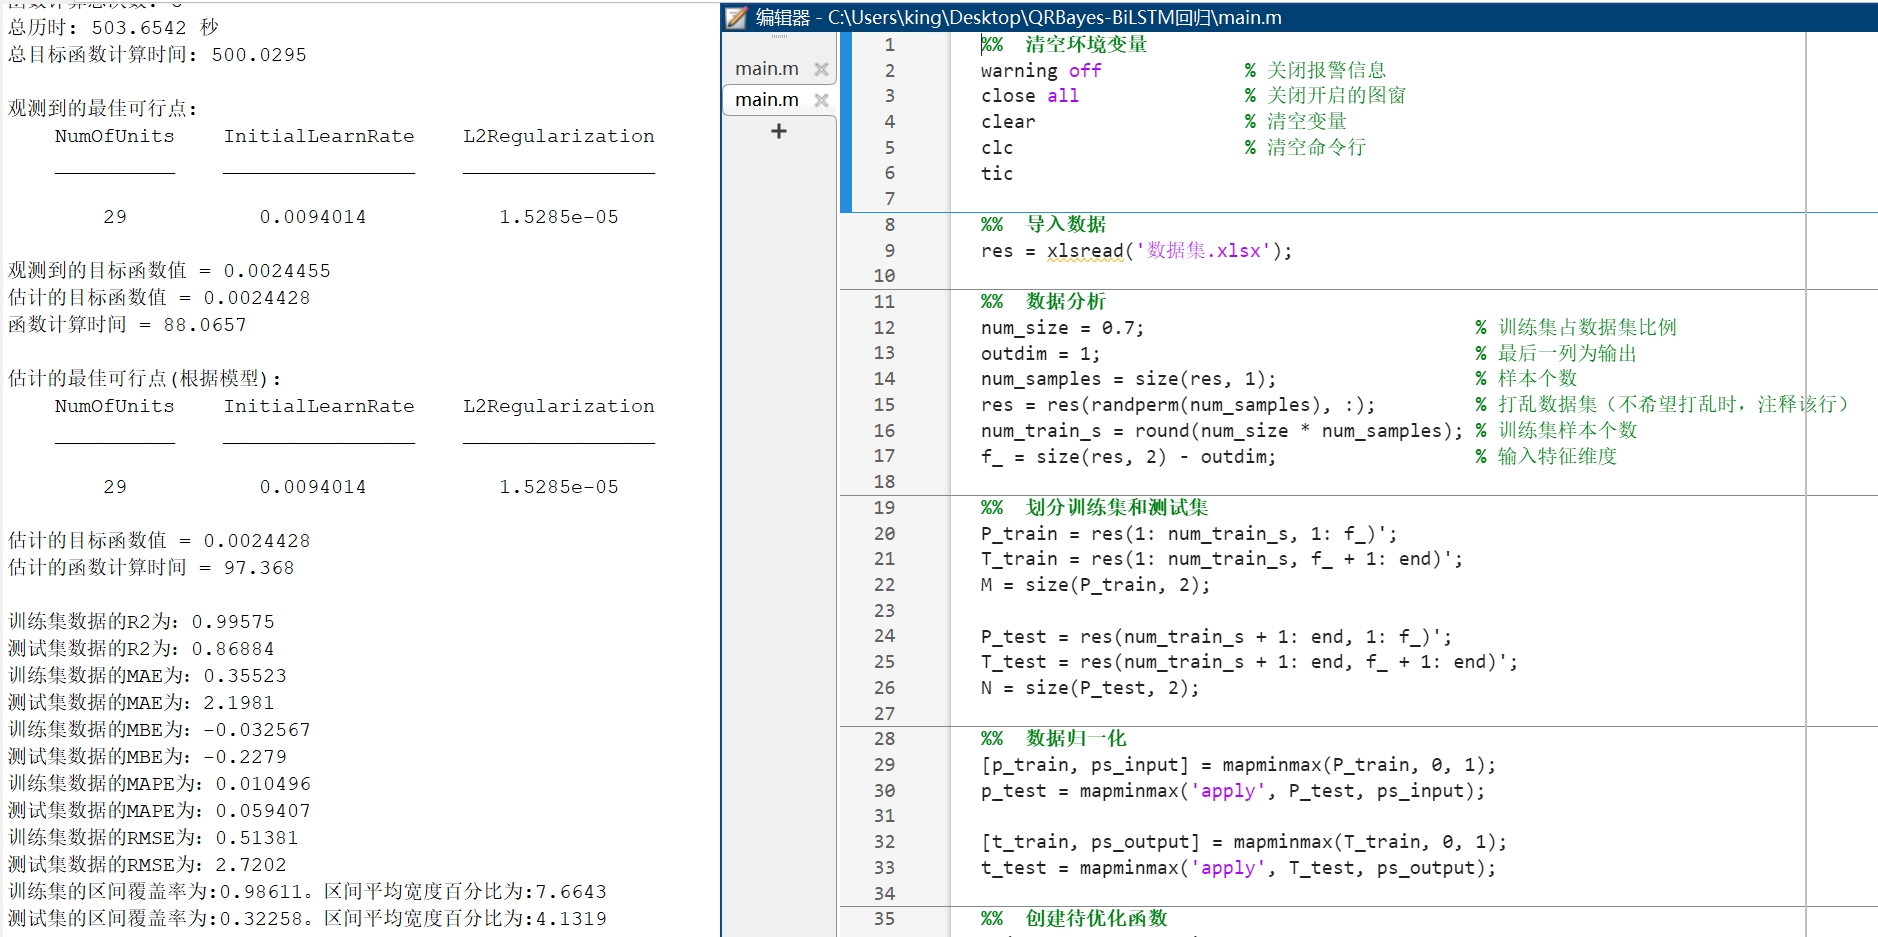The width and height of the screenshot is (1878, 937).
Task: Click the section header %% 数据归一化
Action: [1052, 738]
